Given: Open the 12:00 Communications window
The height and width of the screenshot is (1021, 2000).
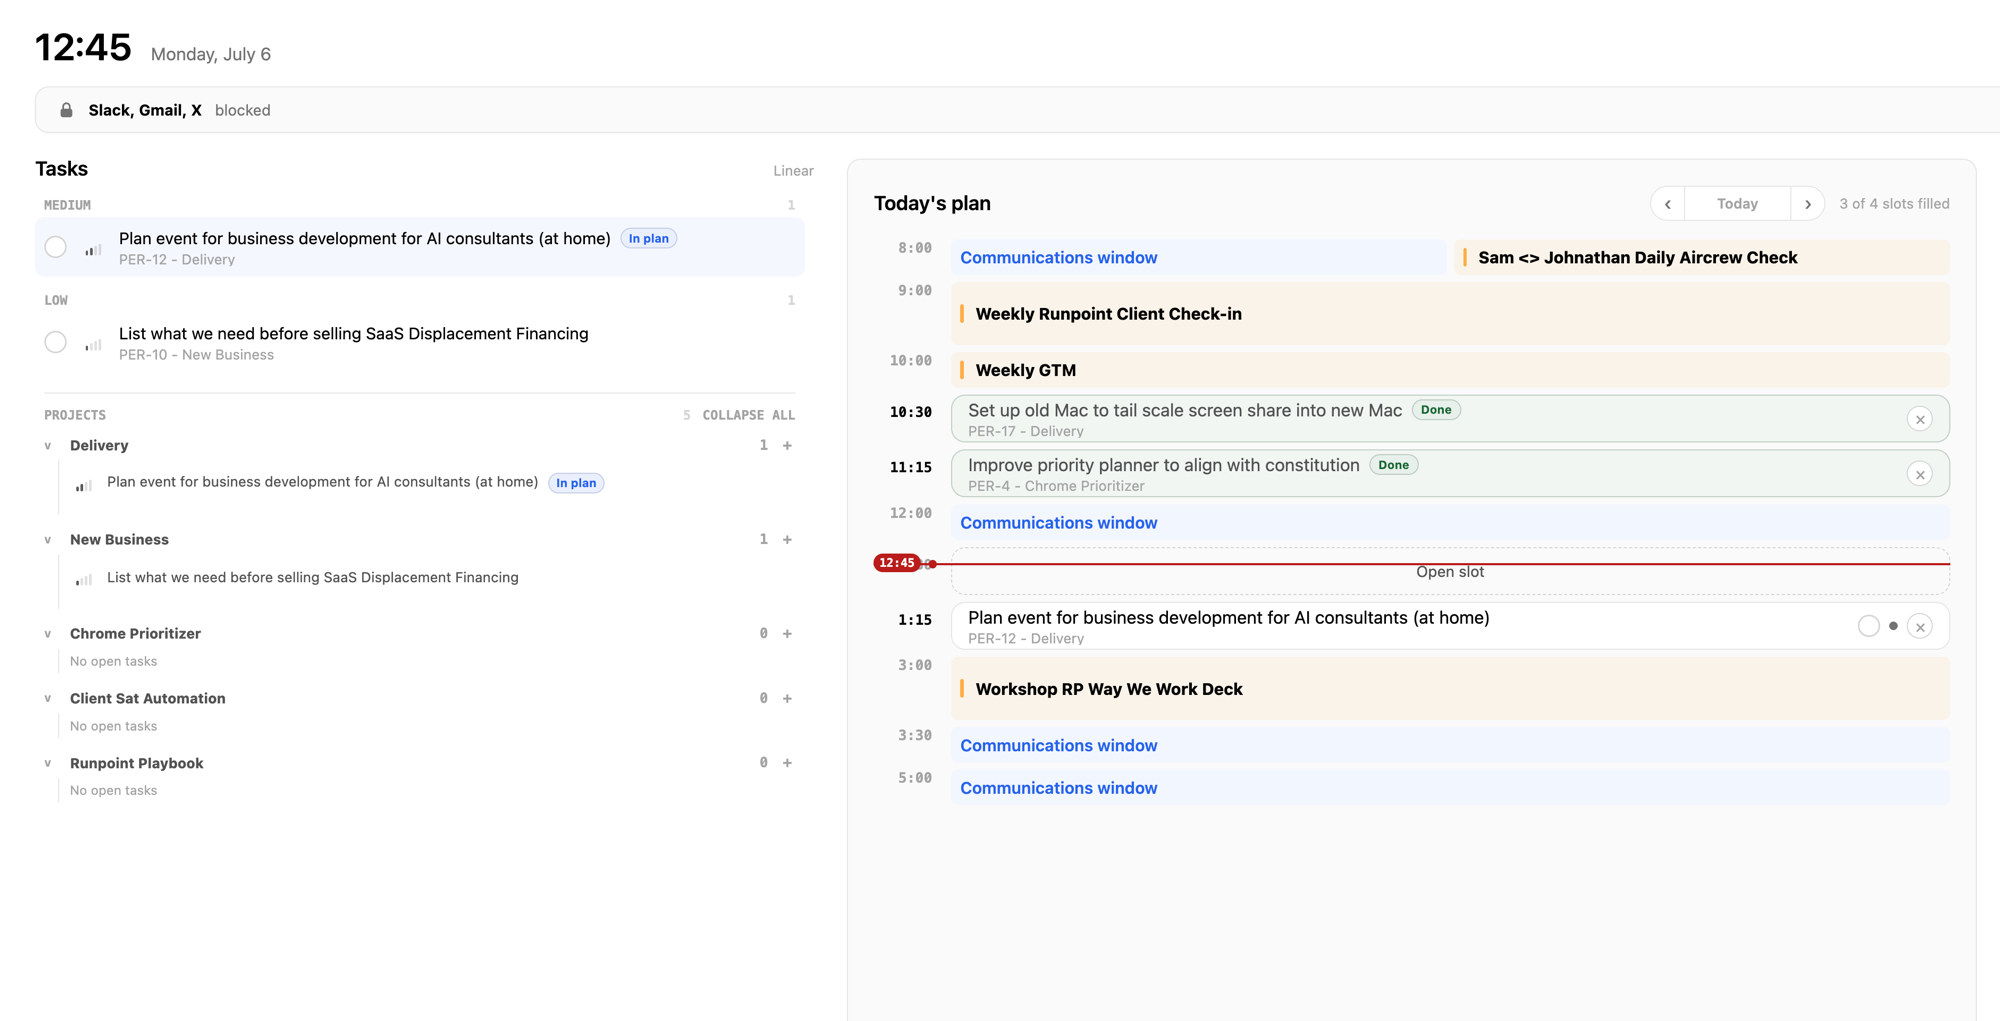Looking at the screenshot, I should [x=1450, y=523].
